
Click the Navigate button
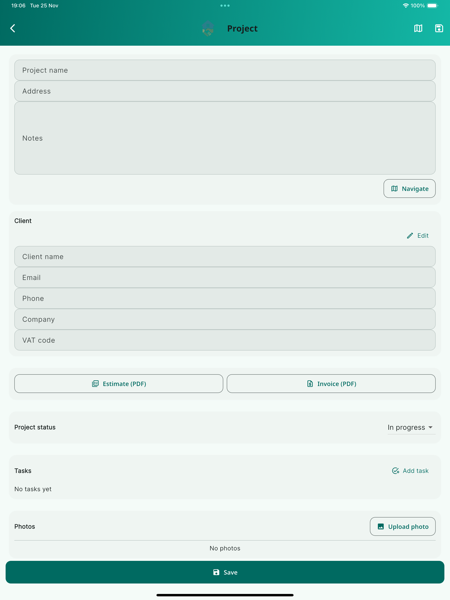tap(409, 189)
